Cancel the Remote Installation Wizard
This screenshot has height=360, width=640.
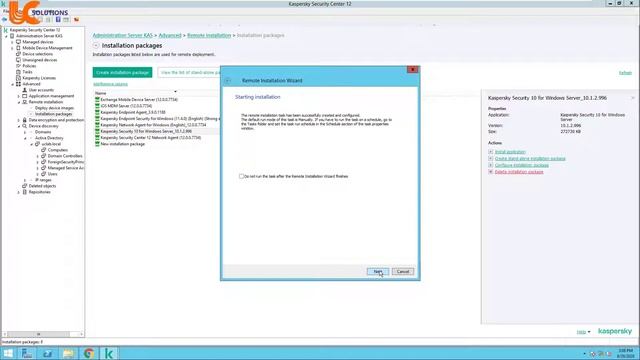(x=402, y=271)
